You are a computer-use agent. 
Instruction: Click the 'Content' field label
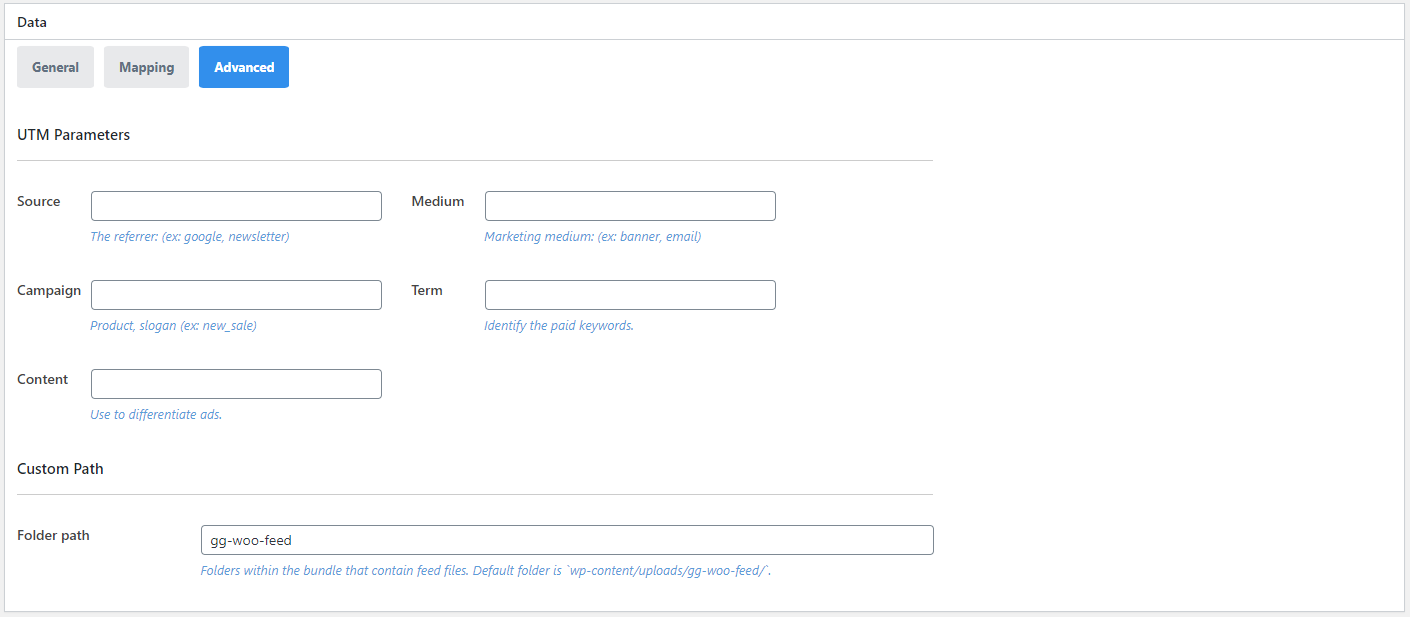tap(43, 379)
